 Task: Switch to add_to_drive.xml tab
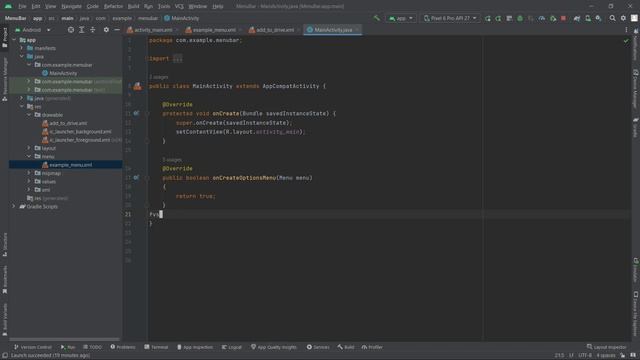[274, 30]
